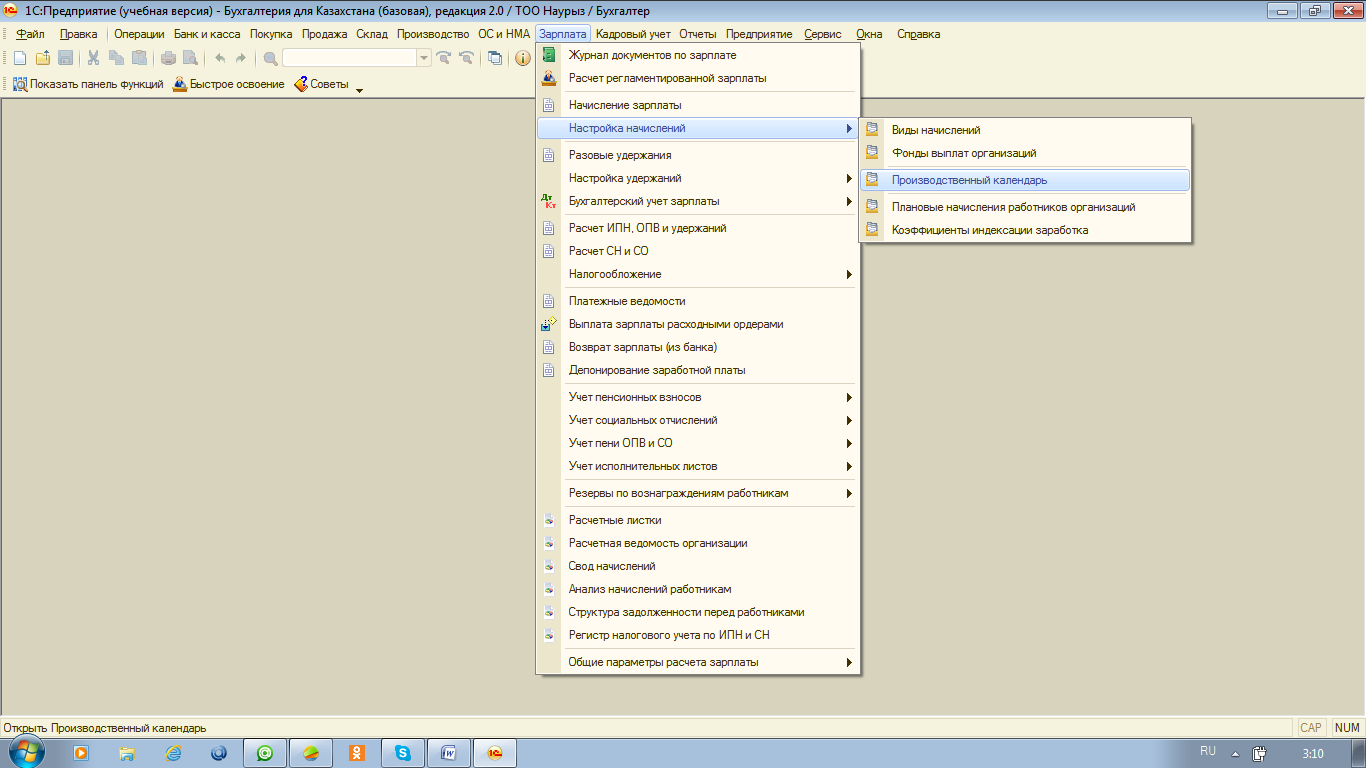
Task: Click the icon beside Виды начислений
Action: pyautogui.click(x=872, y=130)
